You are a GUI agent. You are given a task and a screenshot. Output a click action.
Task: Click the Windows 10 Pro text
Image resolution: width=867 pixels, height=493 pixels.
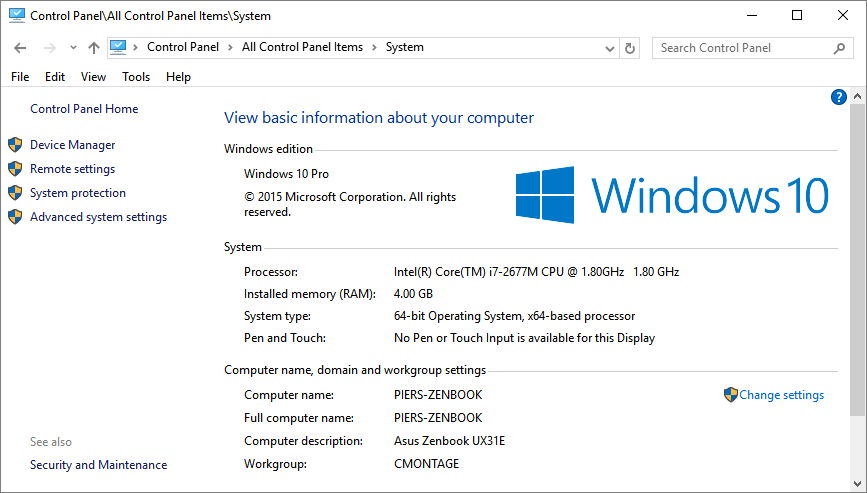[286, 174]
